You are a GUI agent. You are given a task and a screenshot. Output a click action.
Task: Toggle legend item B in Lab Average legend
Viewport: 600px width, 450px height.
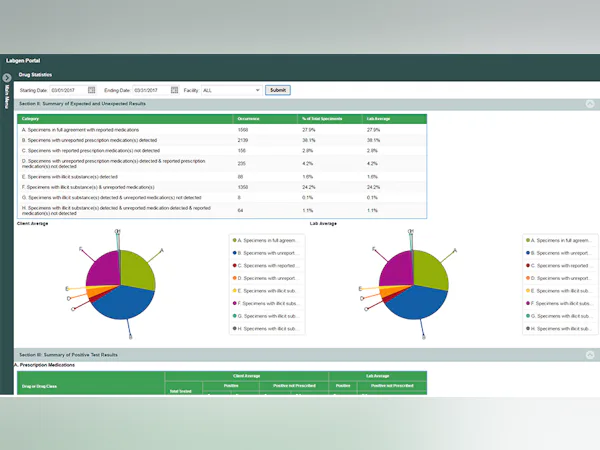point(558,253)
